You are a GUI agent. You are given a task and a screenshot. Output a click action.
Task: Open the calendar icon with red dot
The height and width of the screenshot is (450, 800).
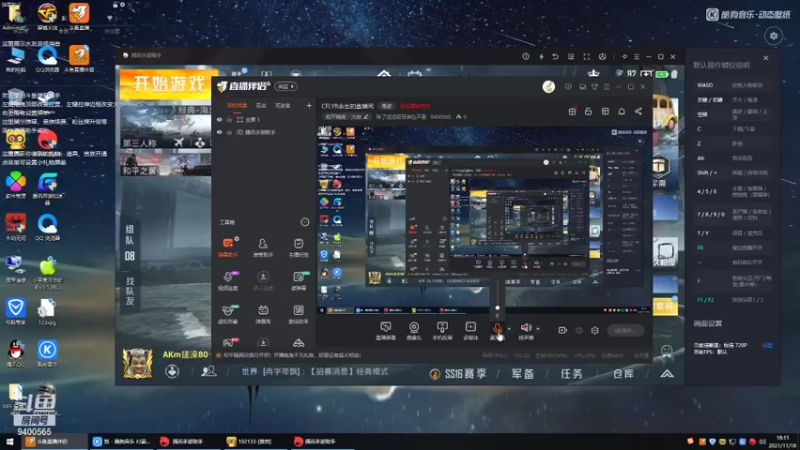coord(572,111)
